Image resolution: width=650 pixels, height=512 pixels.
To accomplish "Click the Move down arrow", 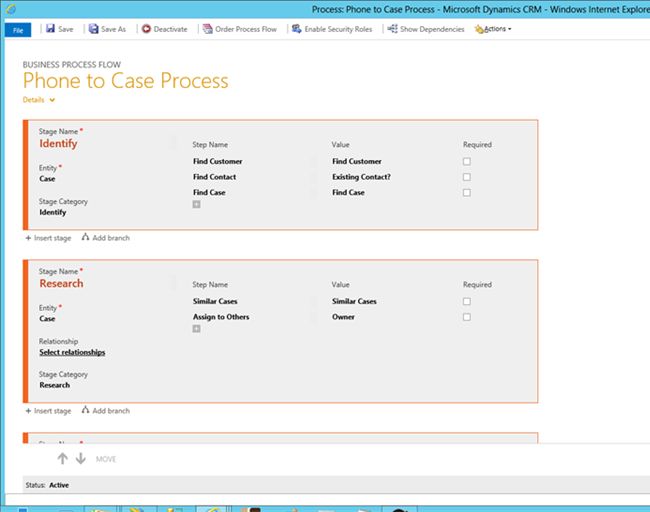I will pos(81,459).
